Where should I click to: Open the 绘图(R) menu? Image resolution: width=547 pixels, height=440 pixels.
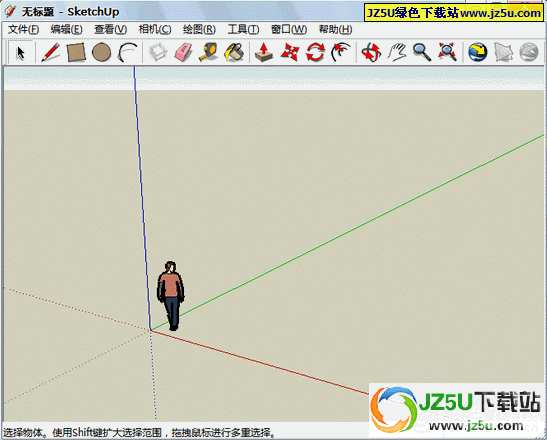coord(199,29)
